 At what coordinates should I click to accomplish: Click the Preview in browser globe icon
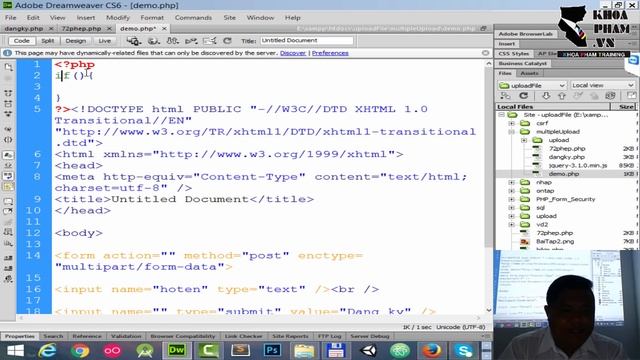(x=153, y=40)
